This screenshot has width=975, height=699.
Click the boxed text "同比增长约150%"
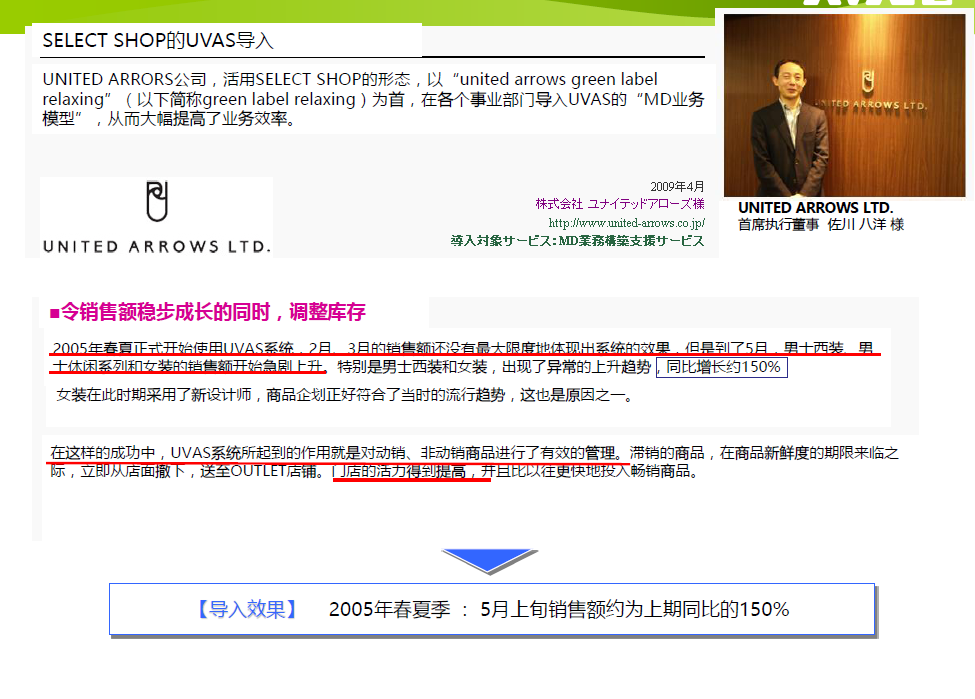(723, 367)
